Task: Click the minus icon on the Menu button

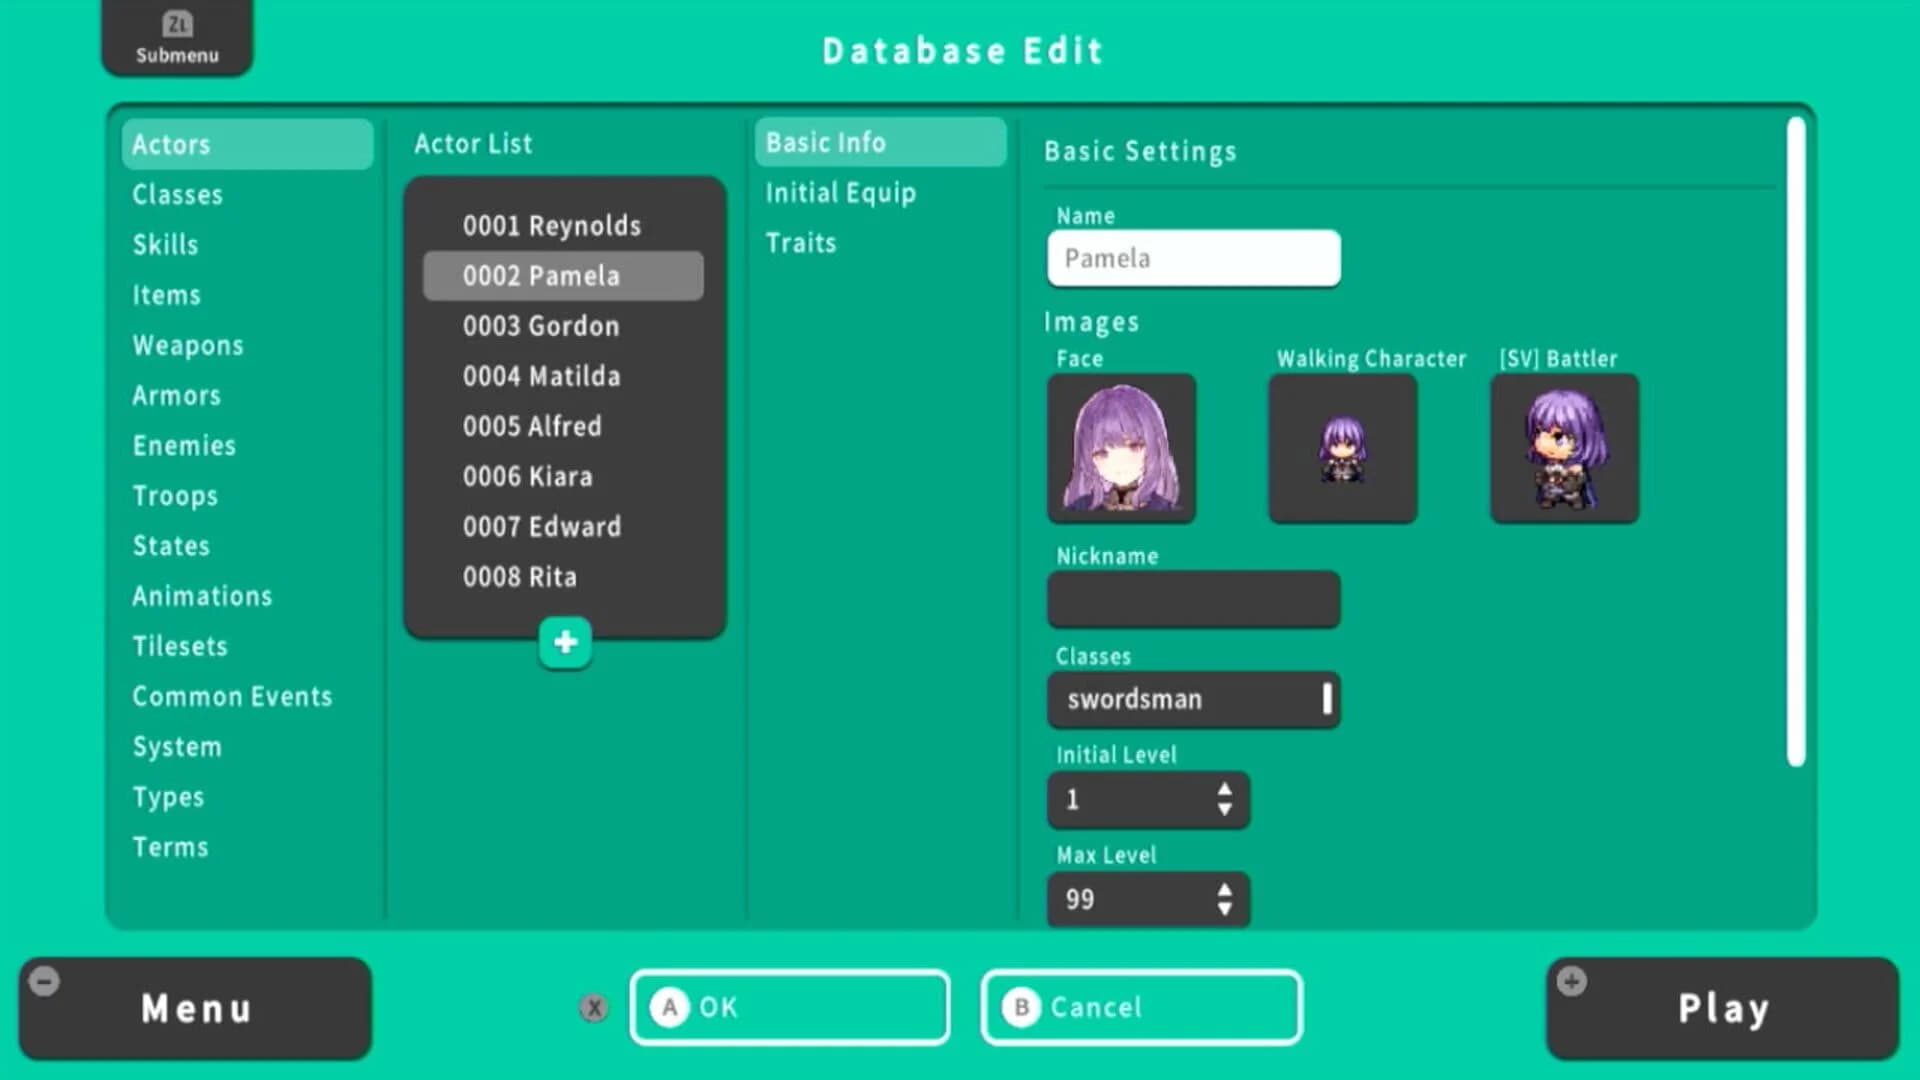Action: [x=43, y=981]
